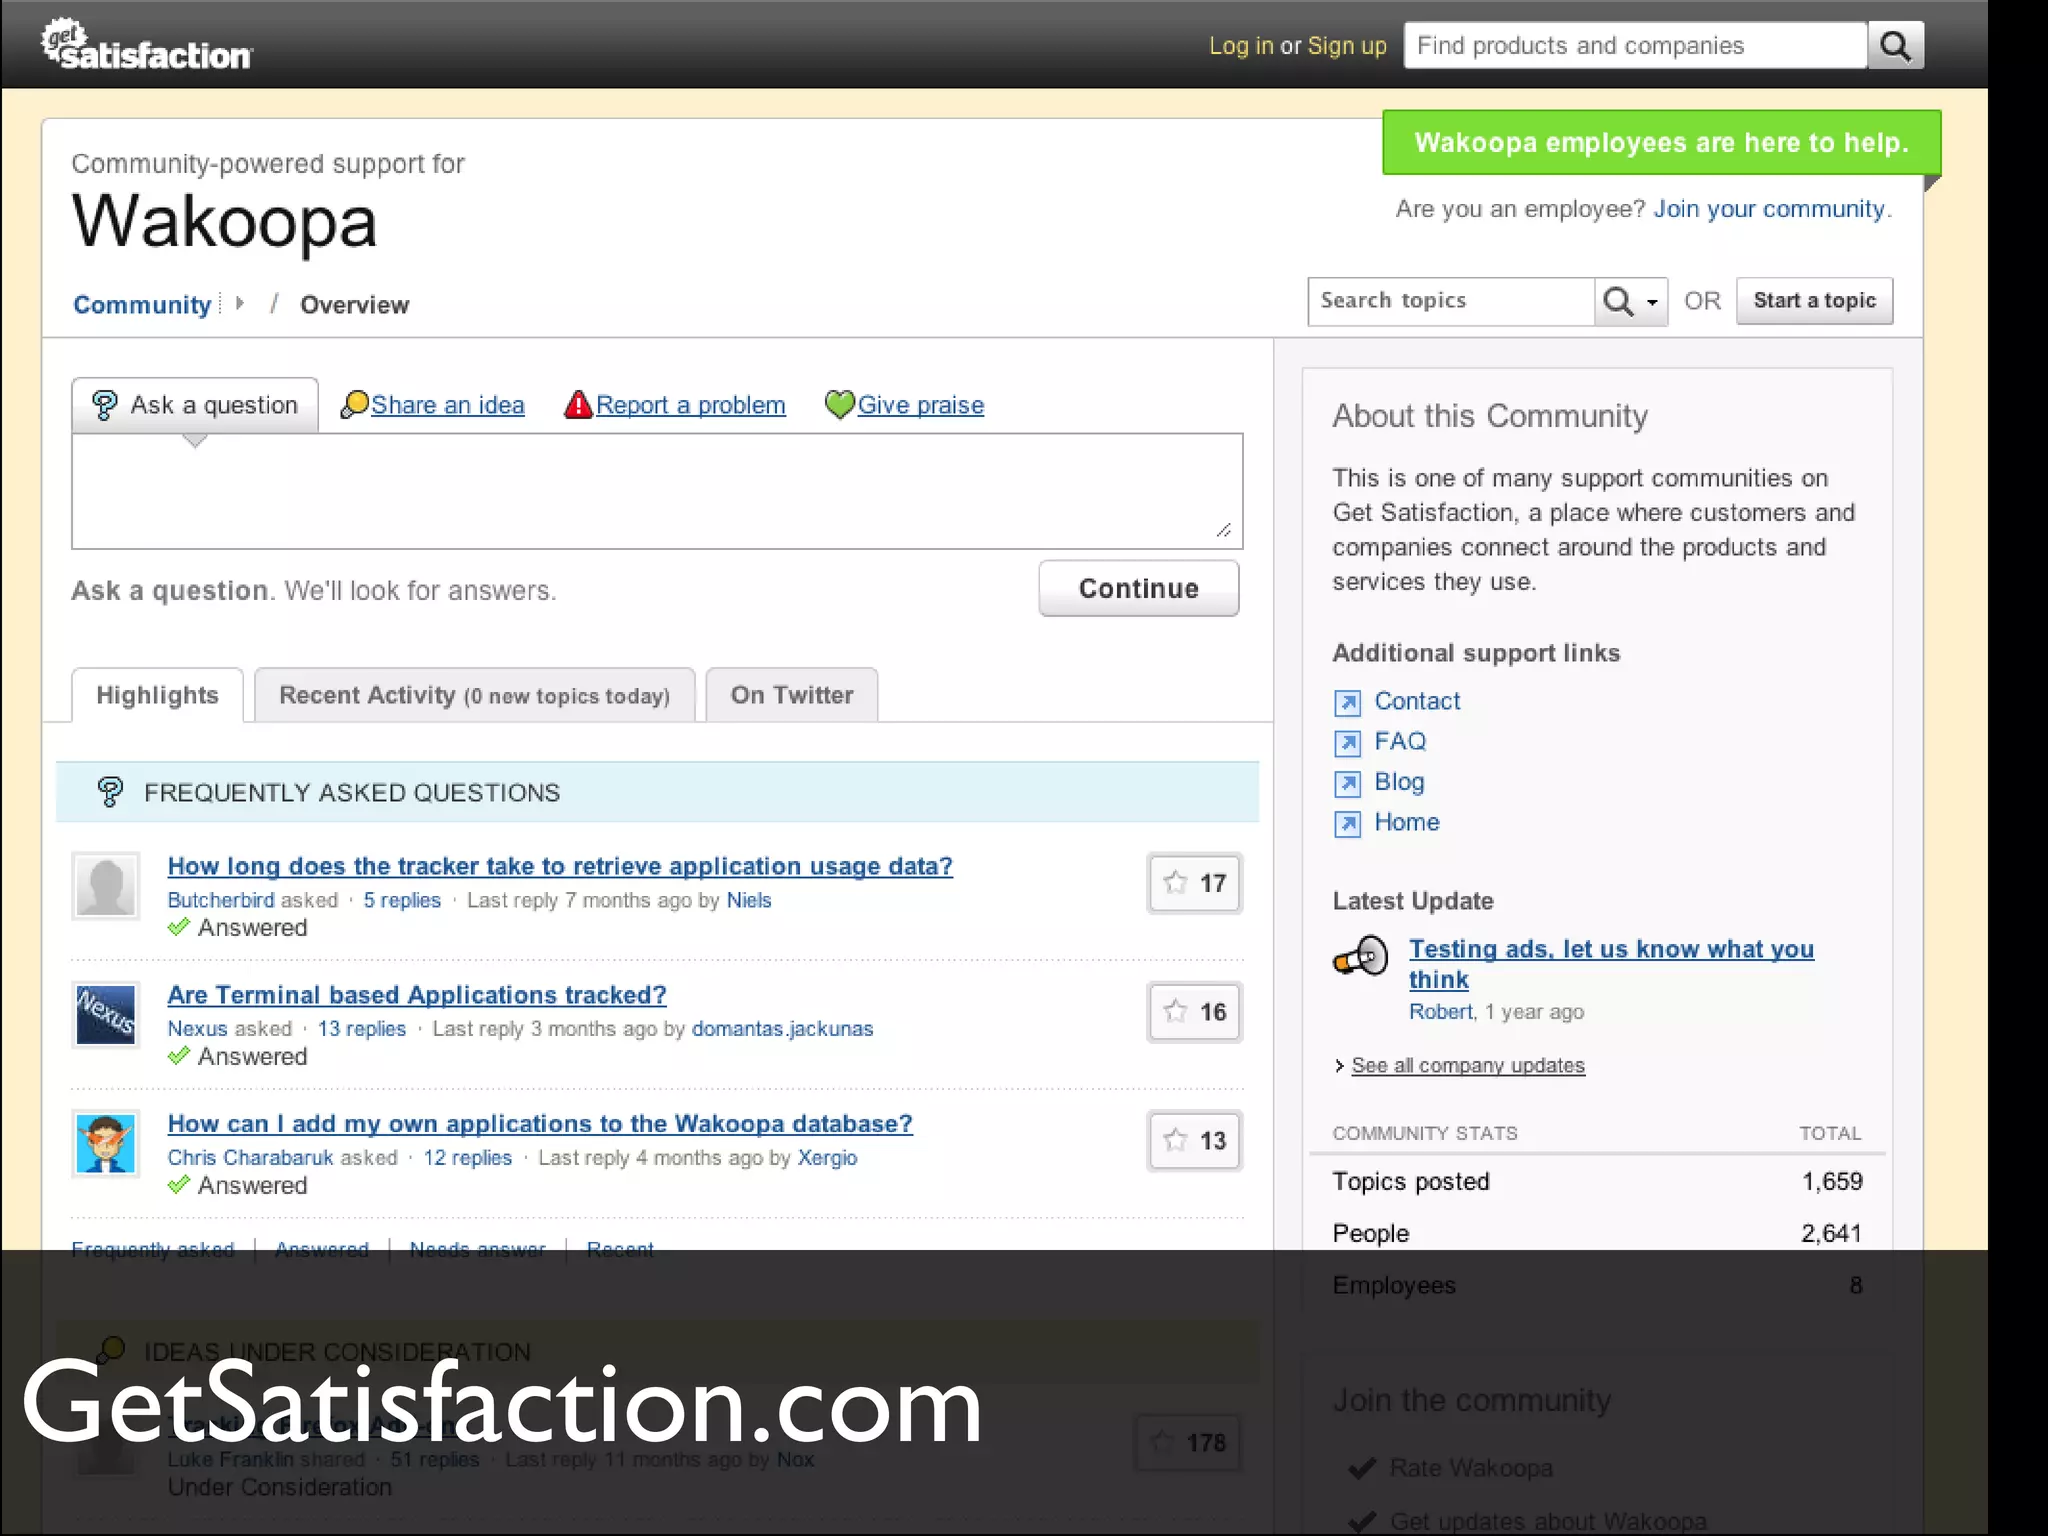Open the Give praise tab
2048x1536 pixels.
pos(920,405)
